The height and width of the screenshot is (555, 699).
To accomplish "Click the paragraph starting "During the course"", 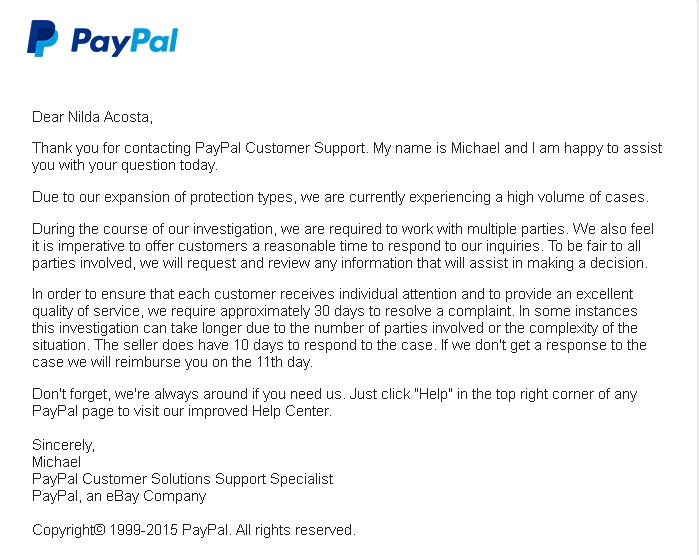I will [x=340, y=245].
